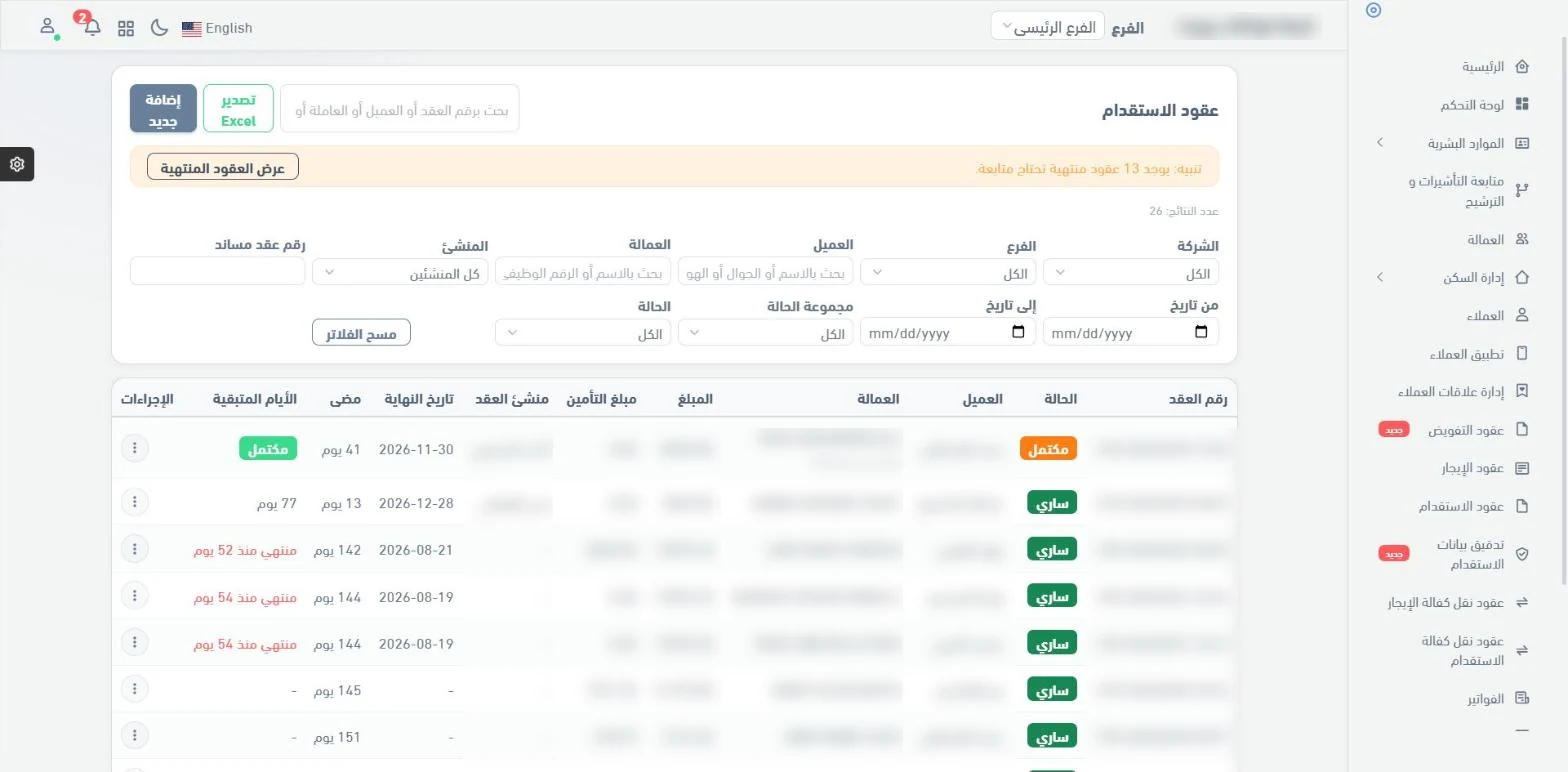The width and height of the screenshot is (1568, 772).
Task: Open the الفرع filter dropdown
Action: click(x=948, y=272)
